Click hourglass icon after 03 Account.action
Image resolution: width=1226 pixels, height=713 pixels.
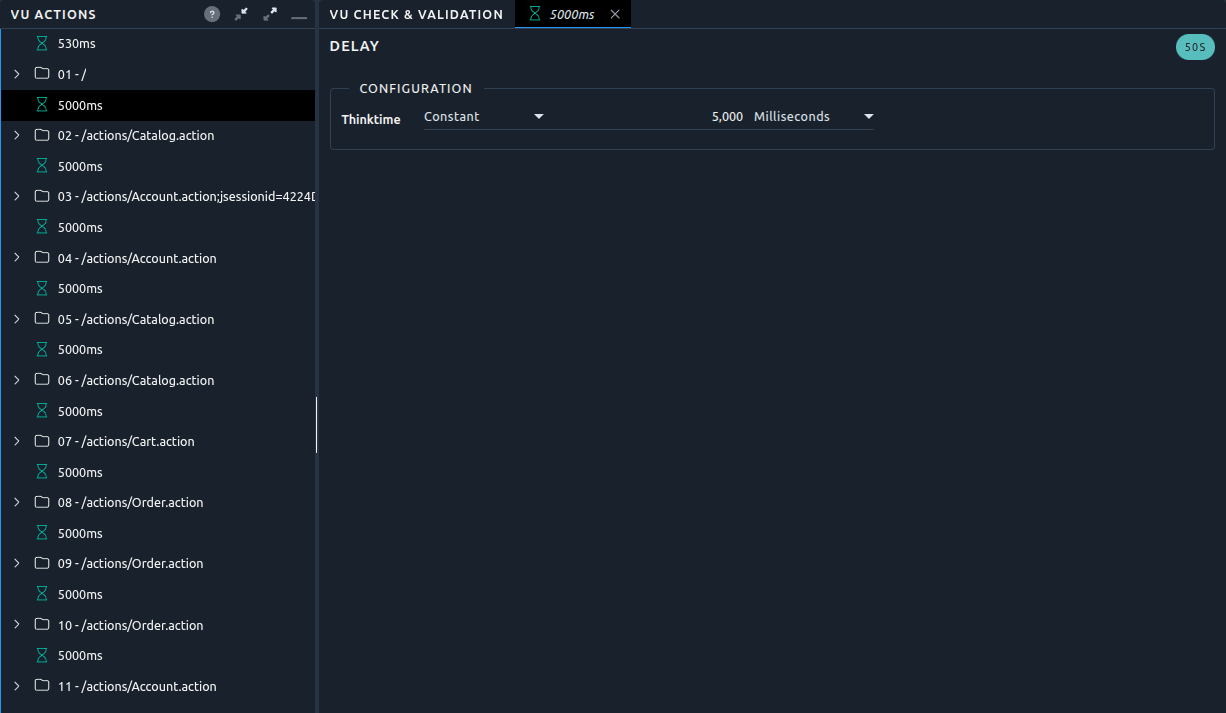click(42, 227)
